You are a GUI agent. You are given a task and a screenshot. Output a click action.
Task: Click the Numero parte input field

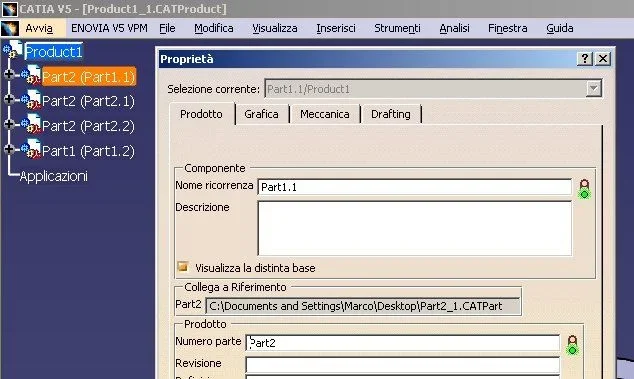(403, 343)
